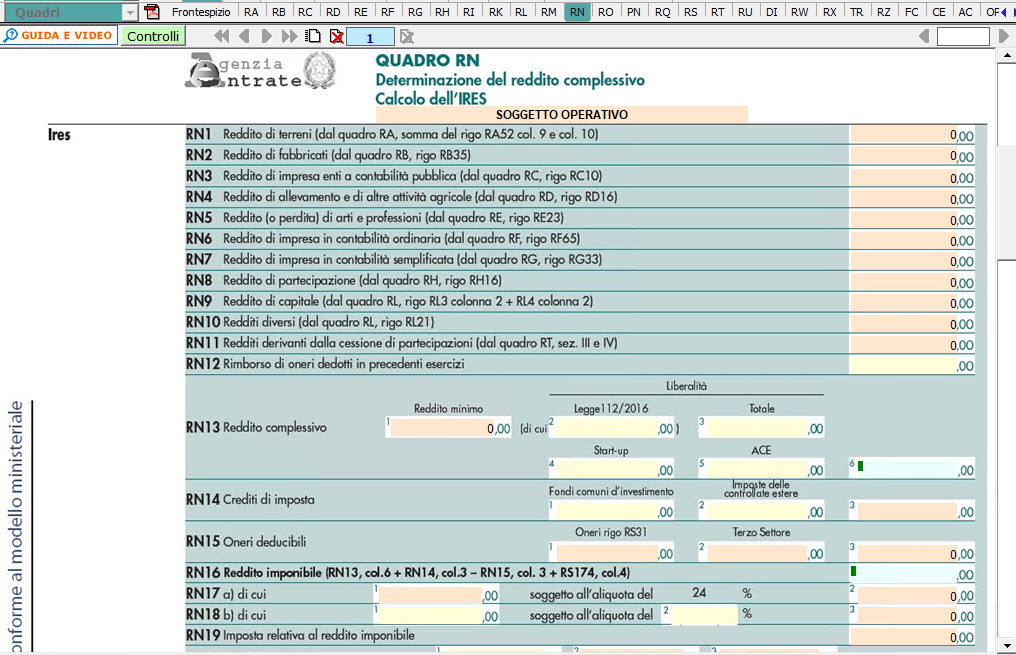The width and height of the screenshot is (1016, 655).
Task: Click the Agenzia Entrate logo
Action: click(x=260, y=71)
